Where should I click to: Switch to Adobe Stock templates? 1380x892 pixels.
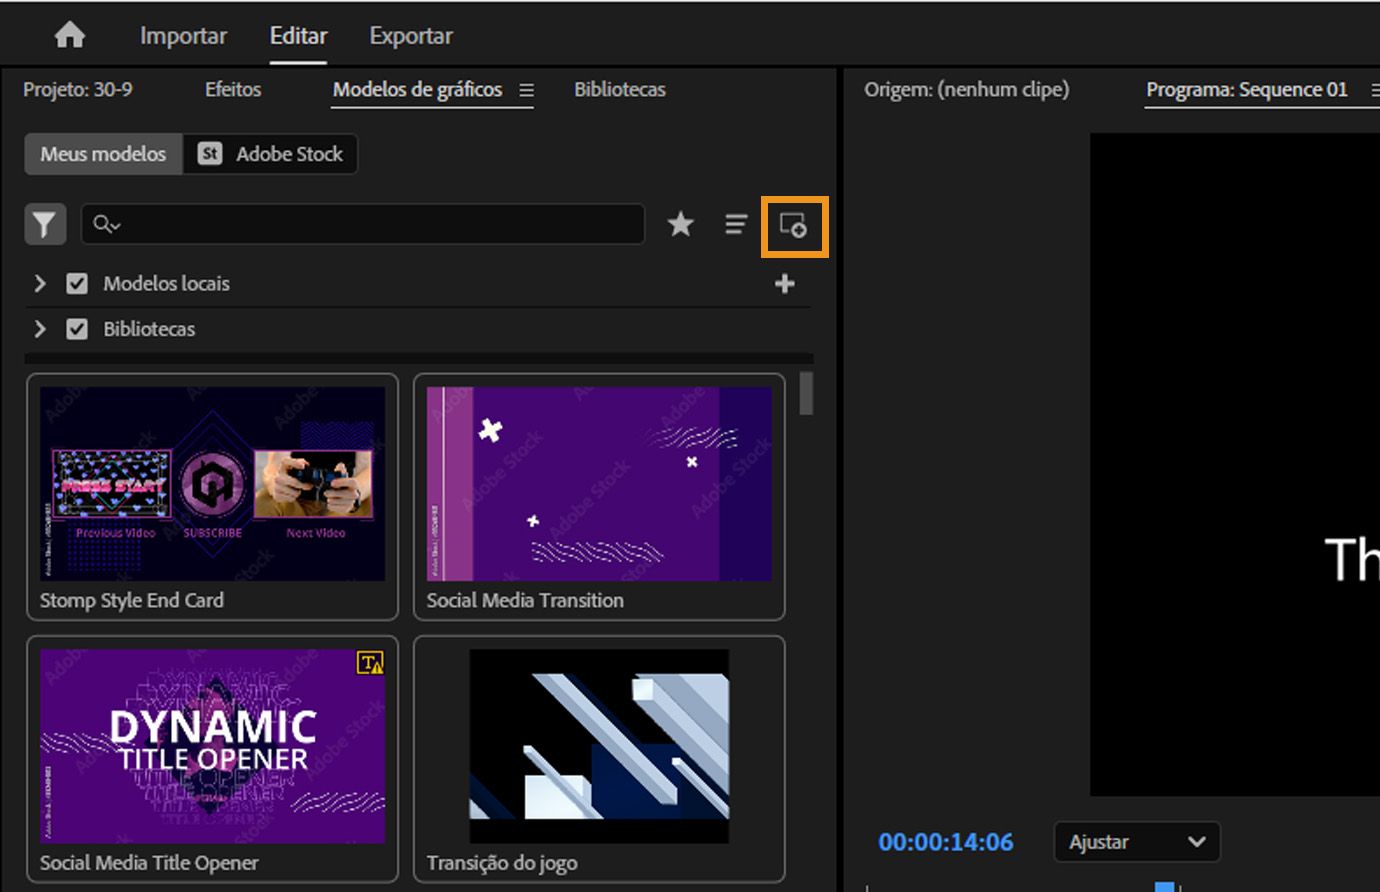(x=271, y=154)
